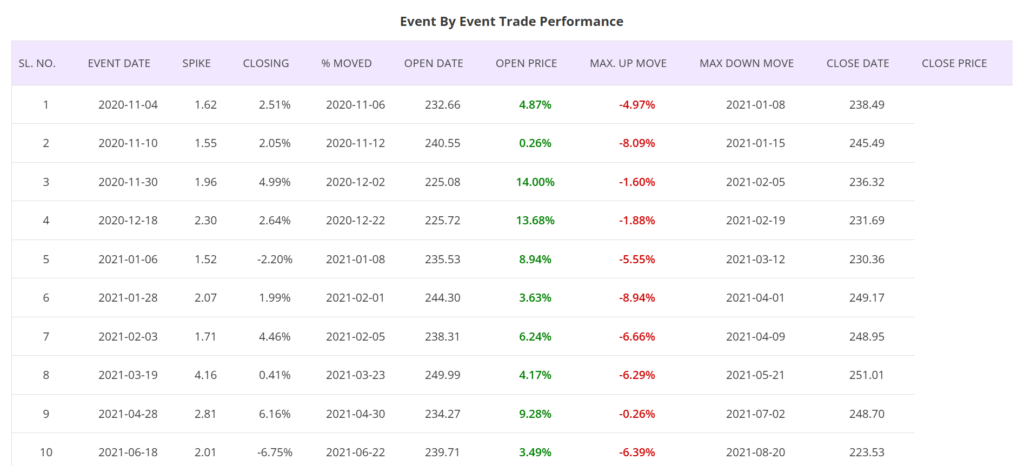1024x466 pixels.
Task: Select the OPEN DATE column header
Action: tap(433, 63)
